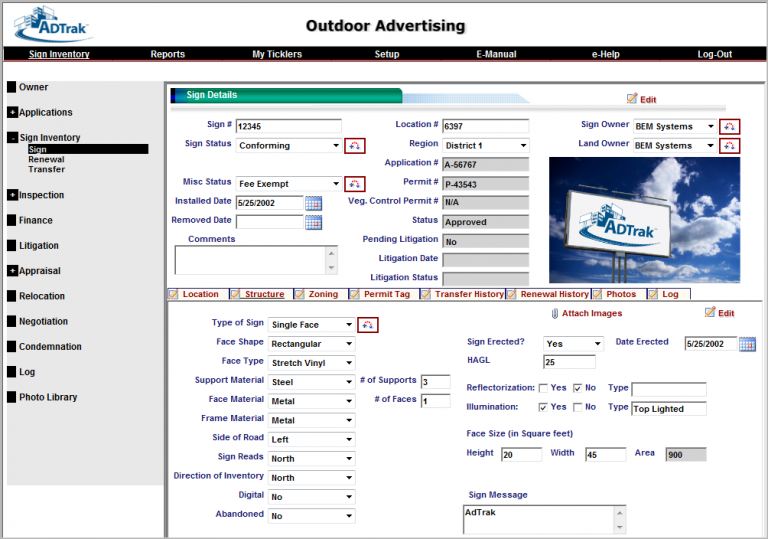Click the square icon beside Condemnation
The image size is (768, 539).
[12, 346]
